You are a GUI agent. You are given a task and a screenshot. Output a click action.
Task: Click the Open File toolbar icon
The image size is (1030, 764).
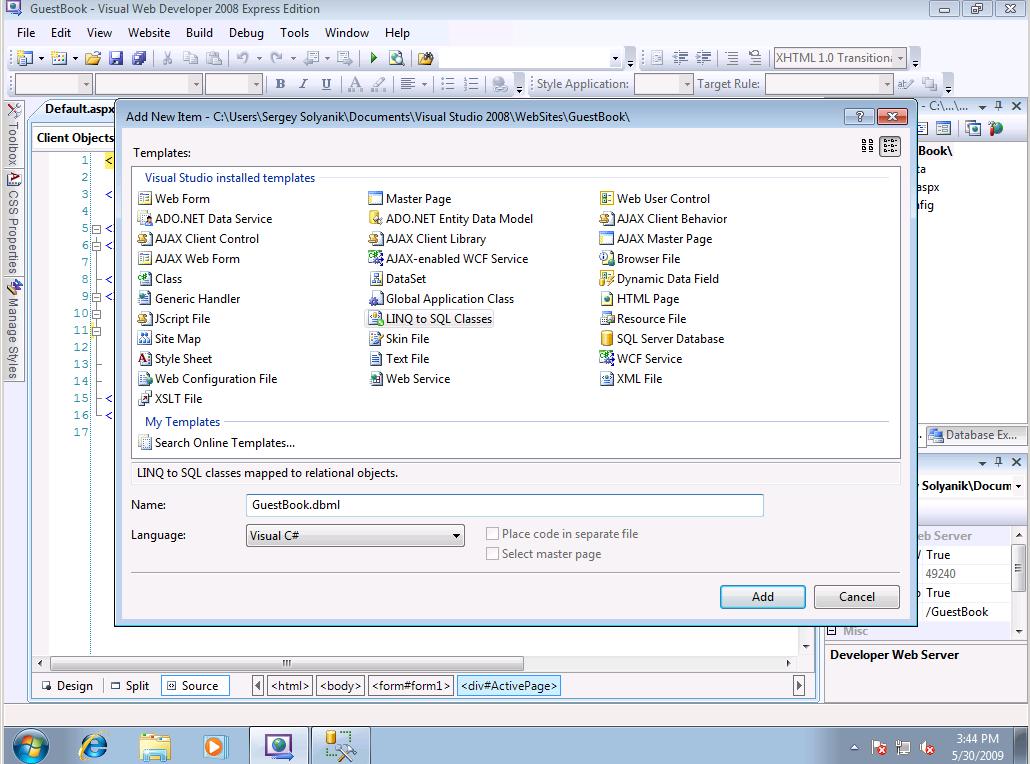click(x=93, y=58)
